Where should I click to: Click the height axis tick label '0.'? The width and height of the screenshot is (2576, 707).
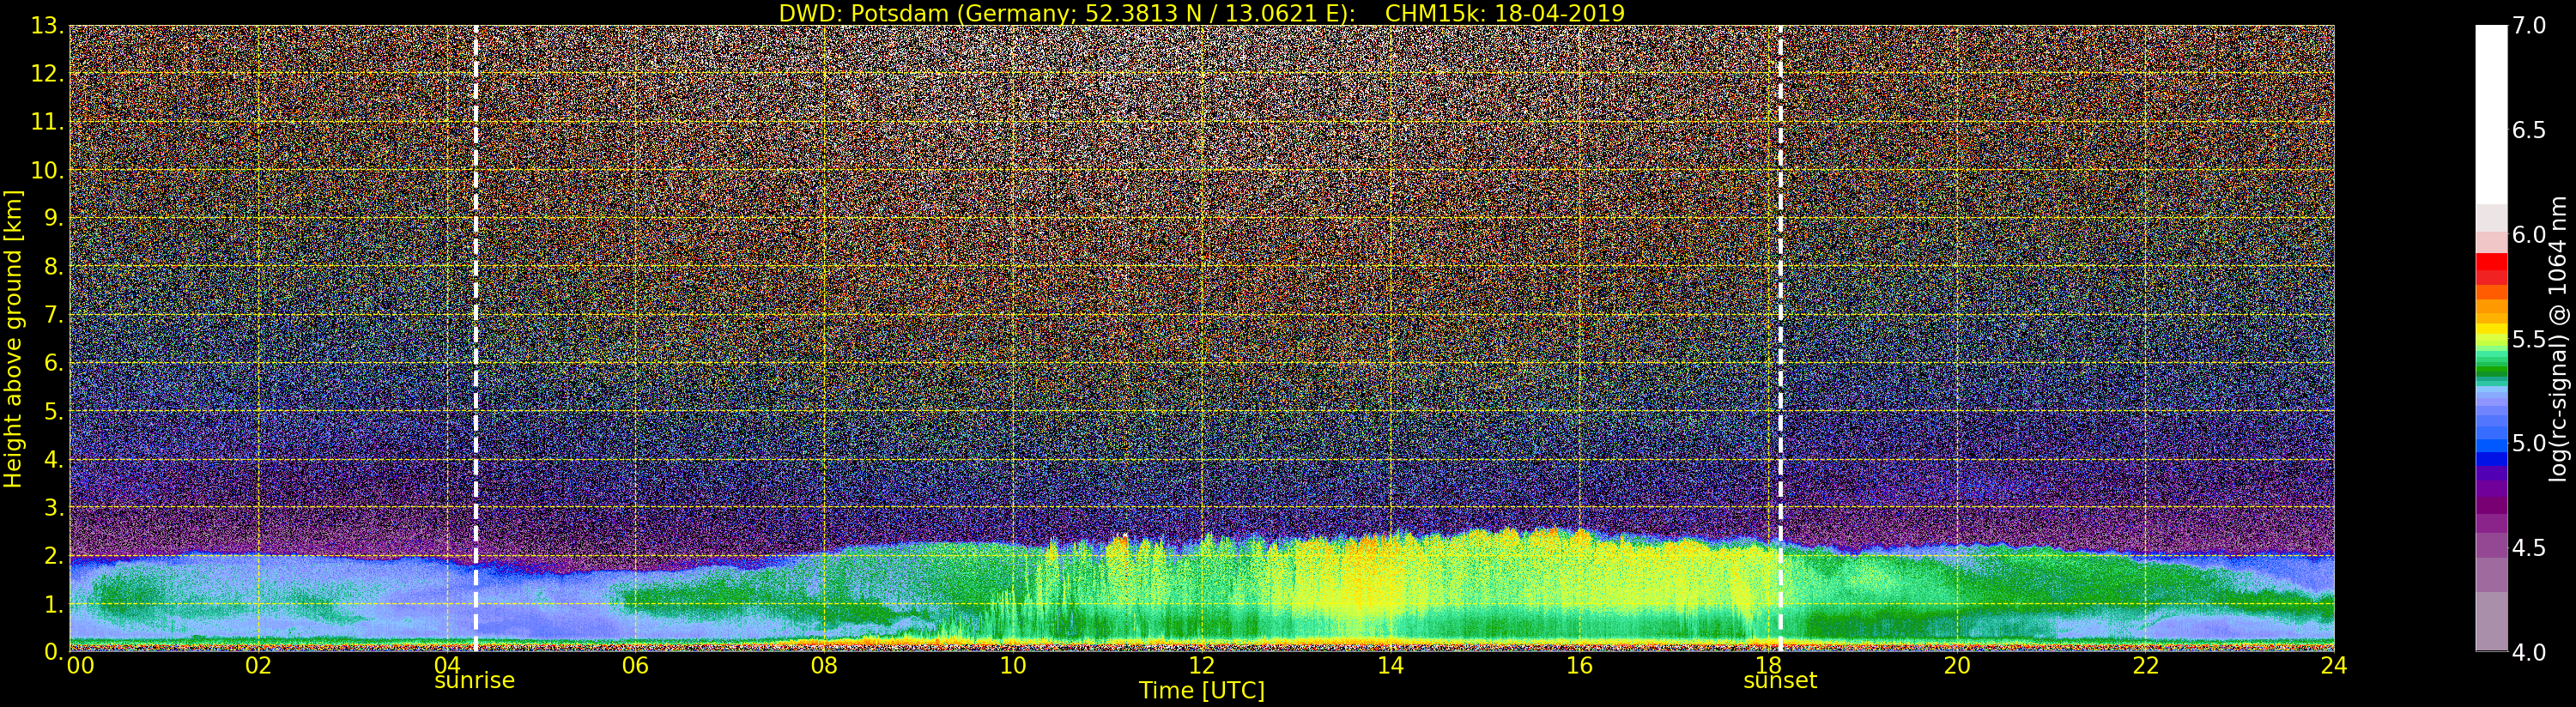coord(54,652)
